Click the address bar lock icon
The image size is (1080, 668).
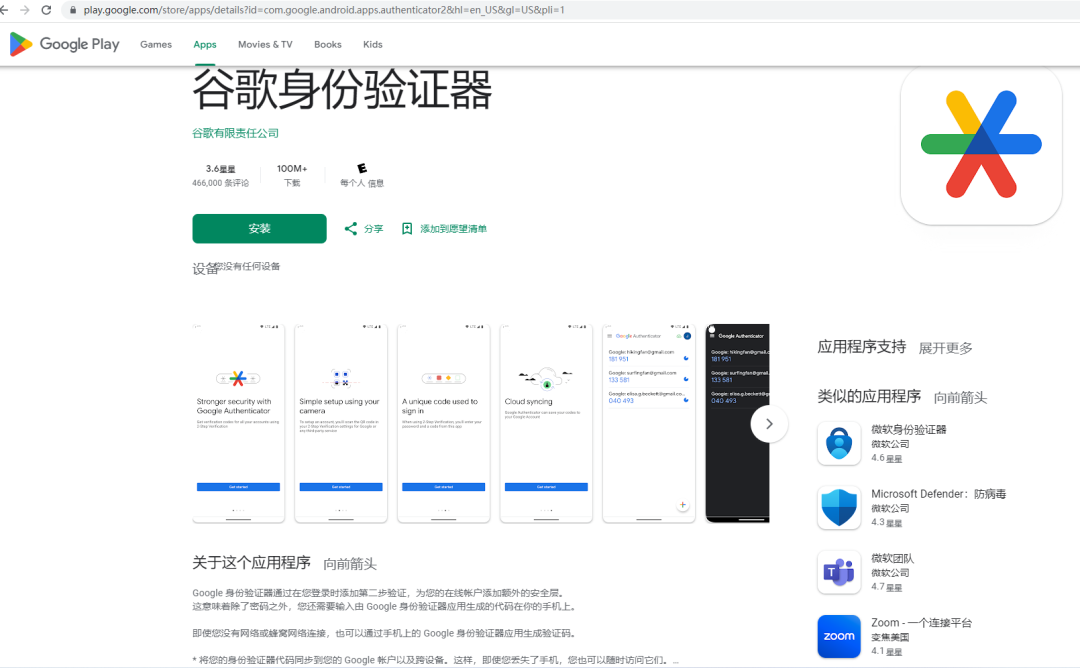(71, 12)
